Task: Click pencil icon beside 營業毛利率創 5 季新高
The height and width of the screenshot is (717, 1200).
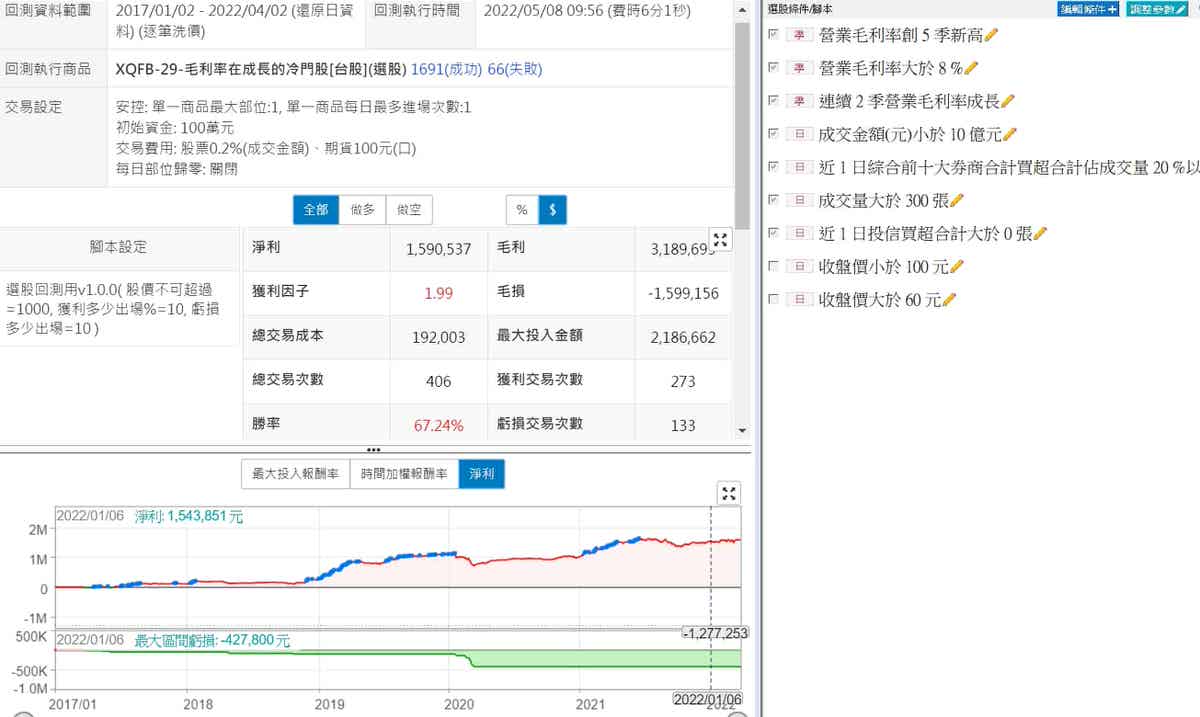Action: click(991, 35)
